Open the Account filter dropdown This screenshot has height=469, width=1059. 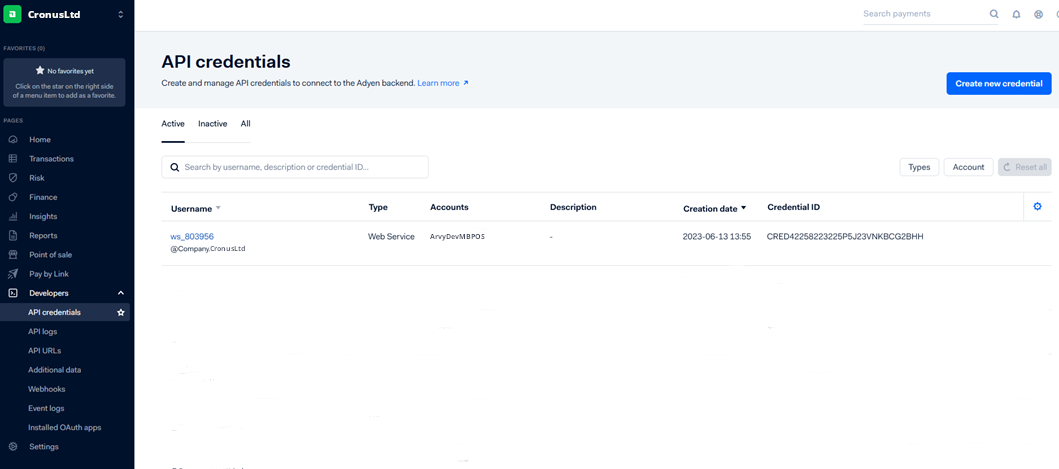pos(967,167)
